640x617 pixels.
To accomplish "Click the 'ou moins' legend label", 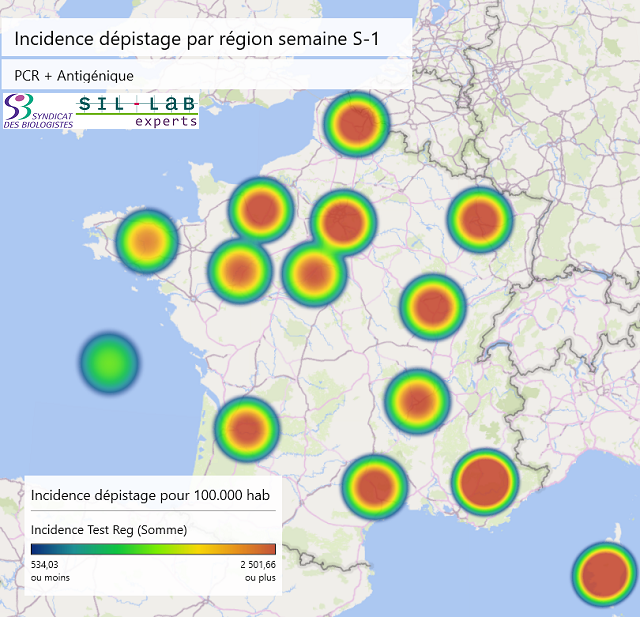I will tap(50, 578).
